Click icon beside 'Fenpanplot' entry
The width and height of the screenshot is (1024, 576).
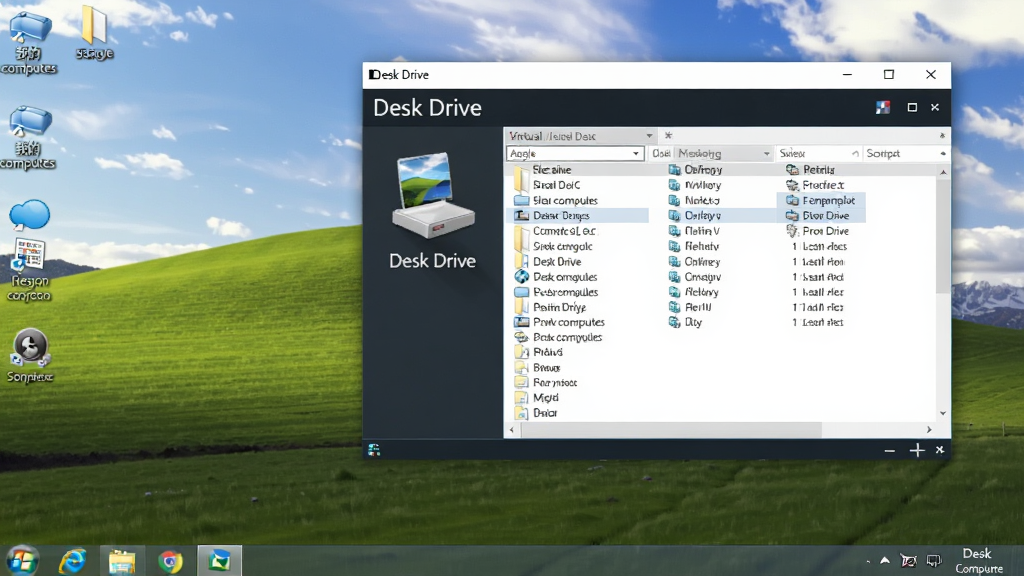(792, 200)
